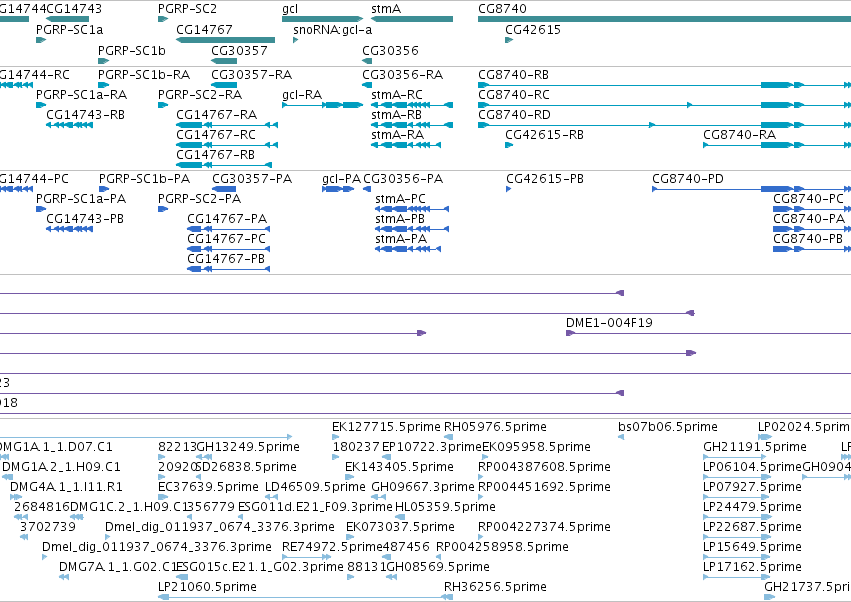
Task: Select EST GH21191.5prime
Action: click(735, 457)
